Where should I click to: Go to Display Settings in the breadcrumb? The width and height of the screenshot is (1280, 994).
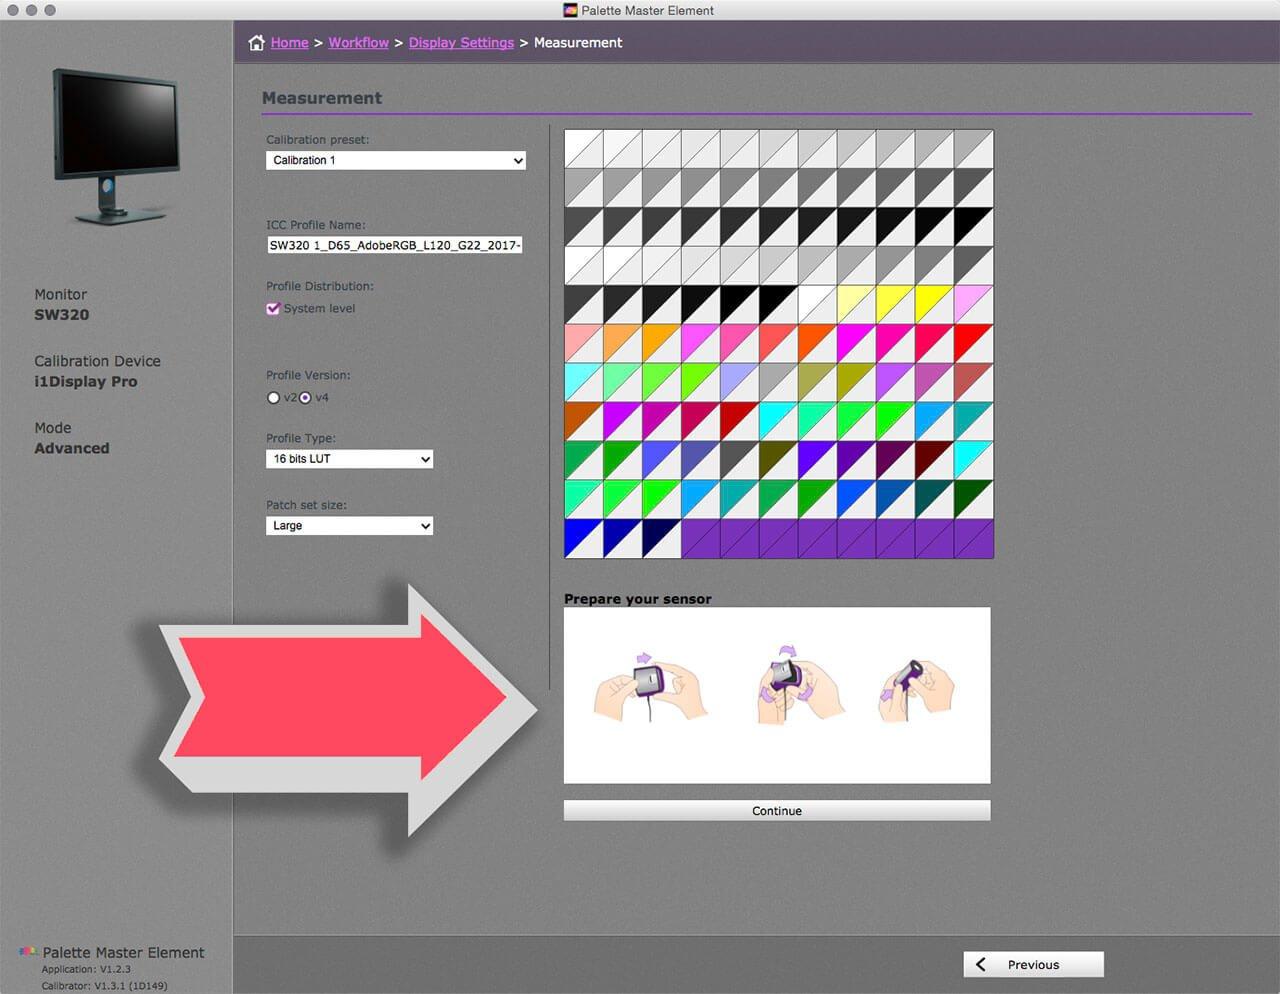pyautogui.click(x=461, y=42)
